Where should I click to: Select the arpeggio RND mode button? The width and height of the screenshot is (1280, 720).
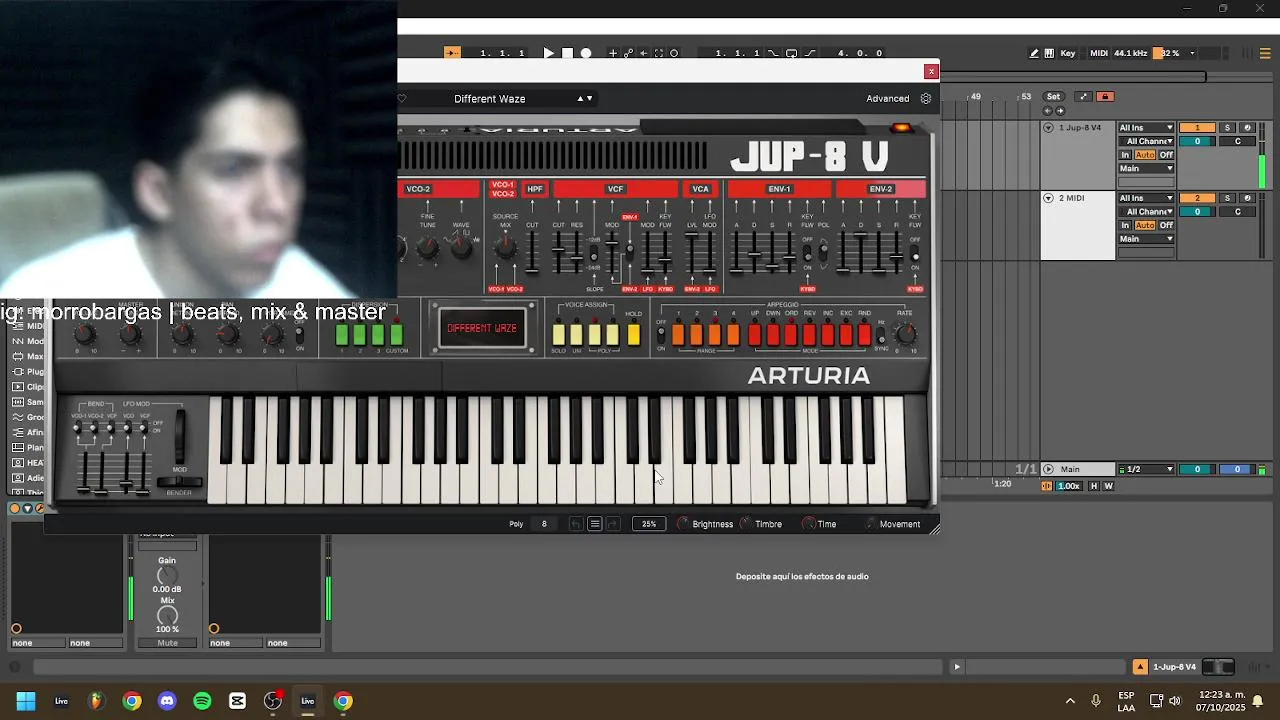[x=864, y=335]
